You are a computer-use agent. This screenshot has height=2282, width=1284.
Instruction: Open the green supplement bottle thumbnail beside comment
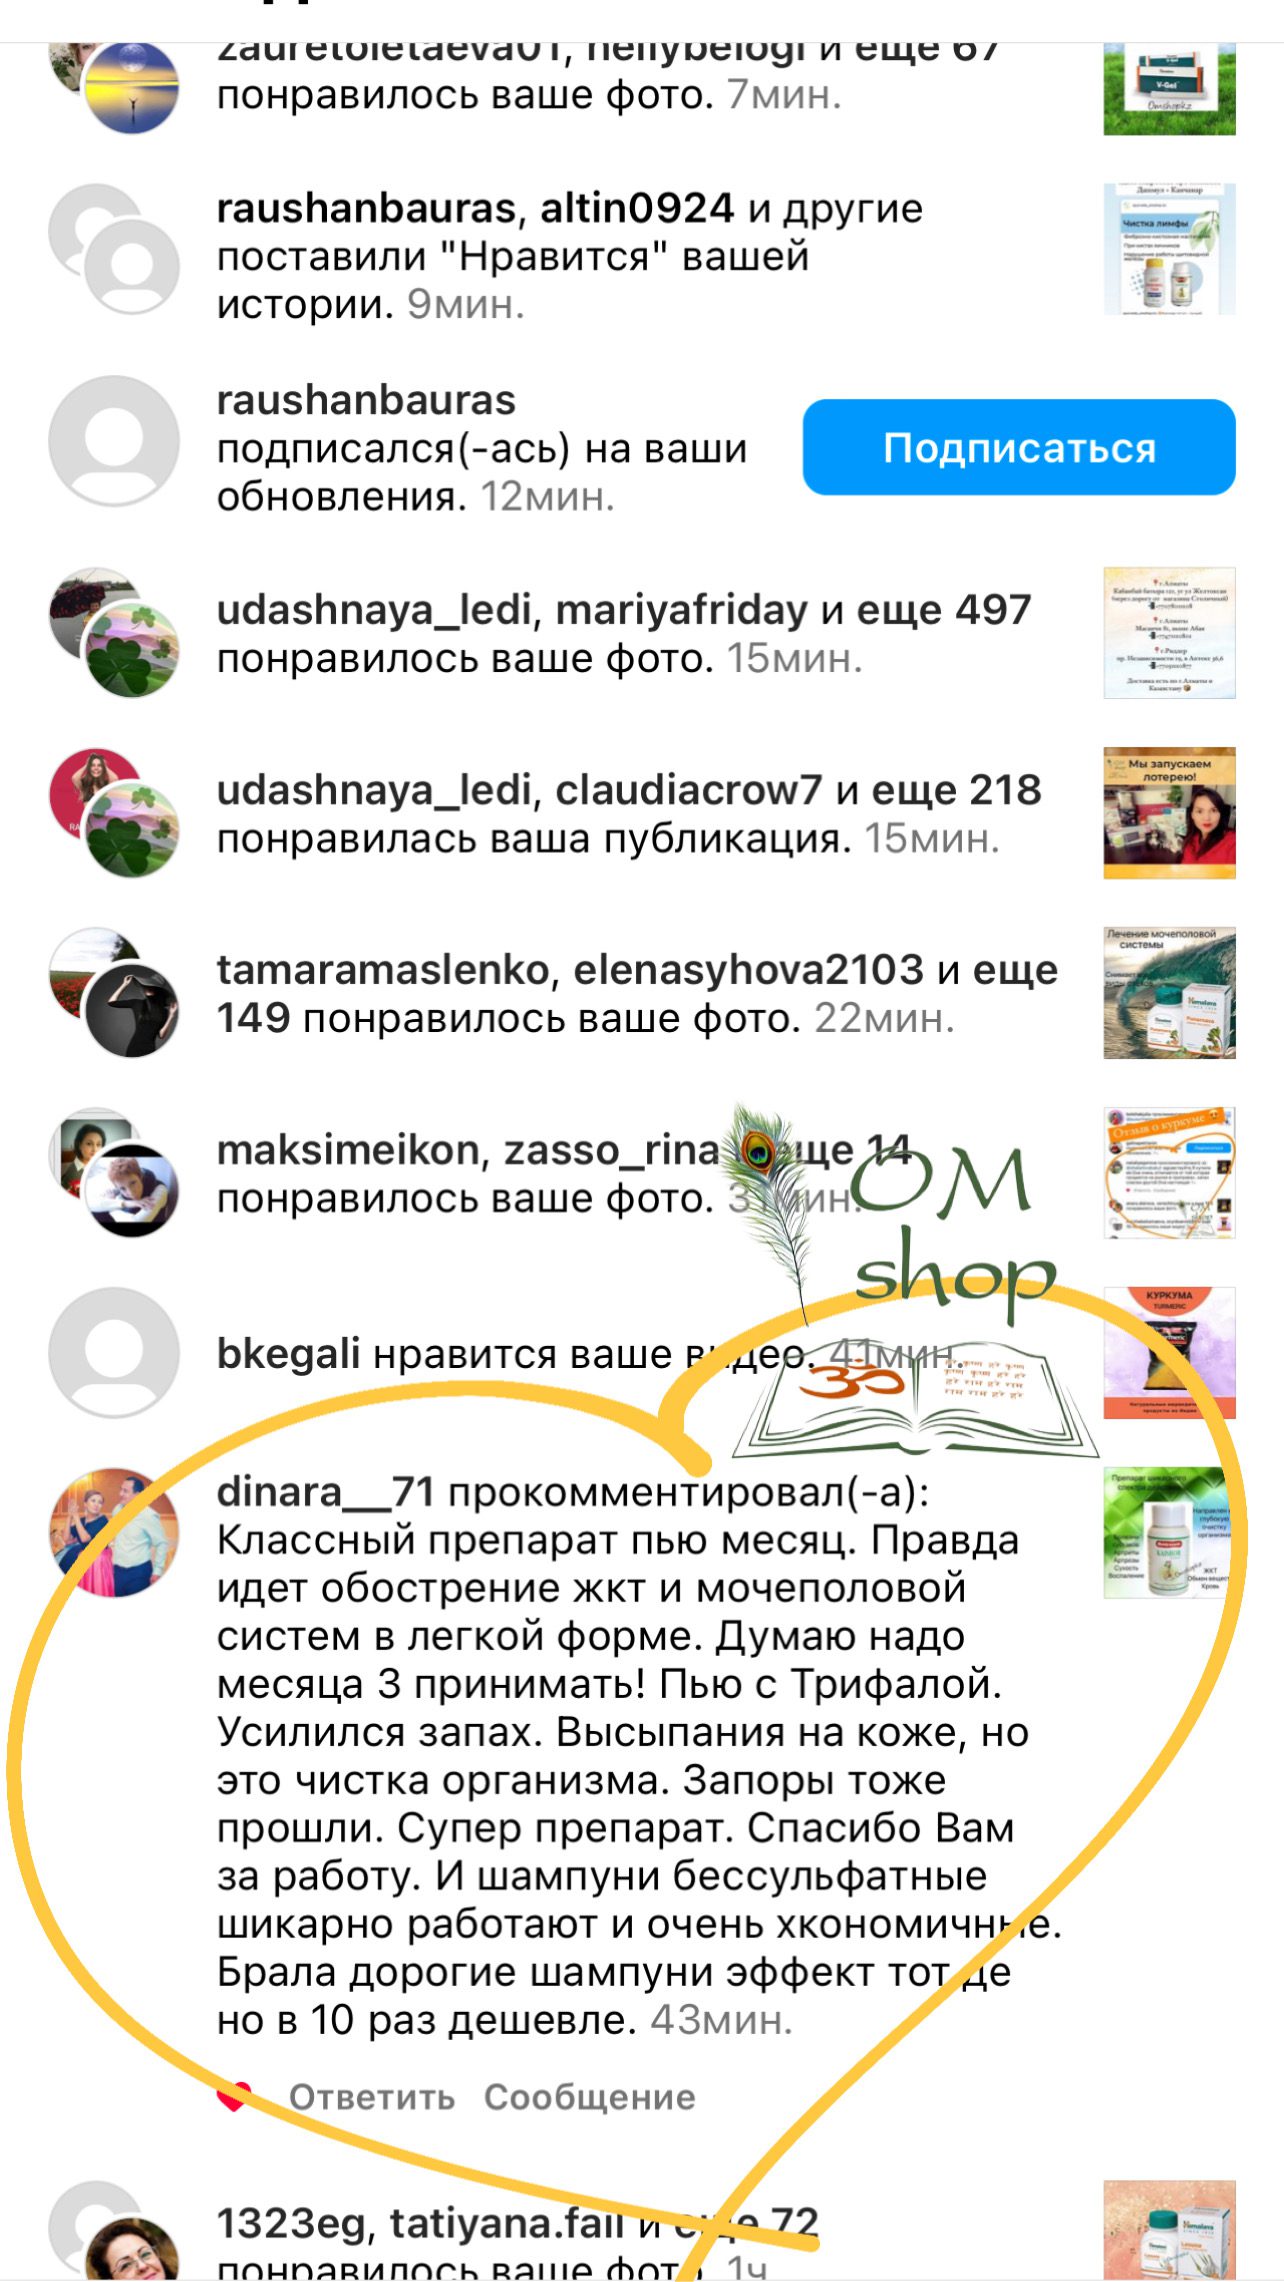coord(1169,1532)
